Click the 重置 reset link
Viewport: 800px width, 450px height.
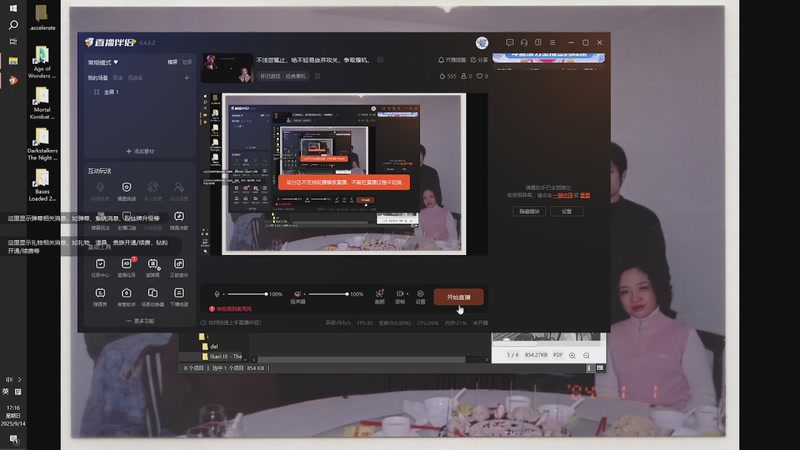coord(585,195)
